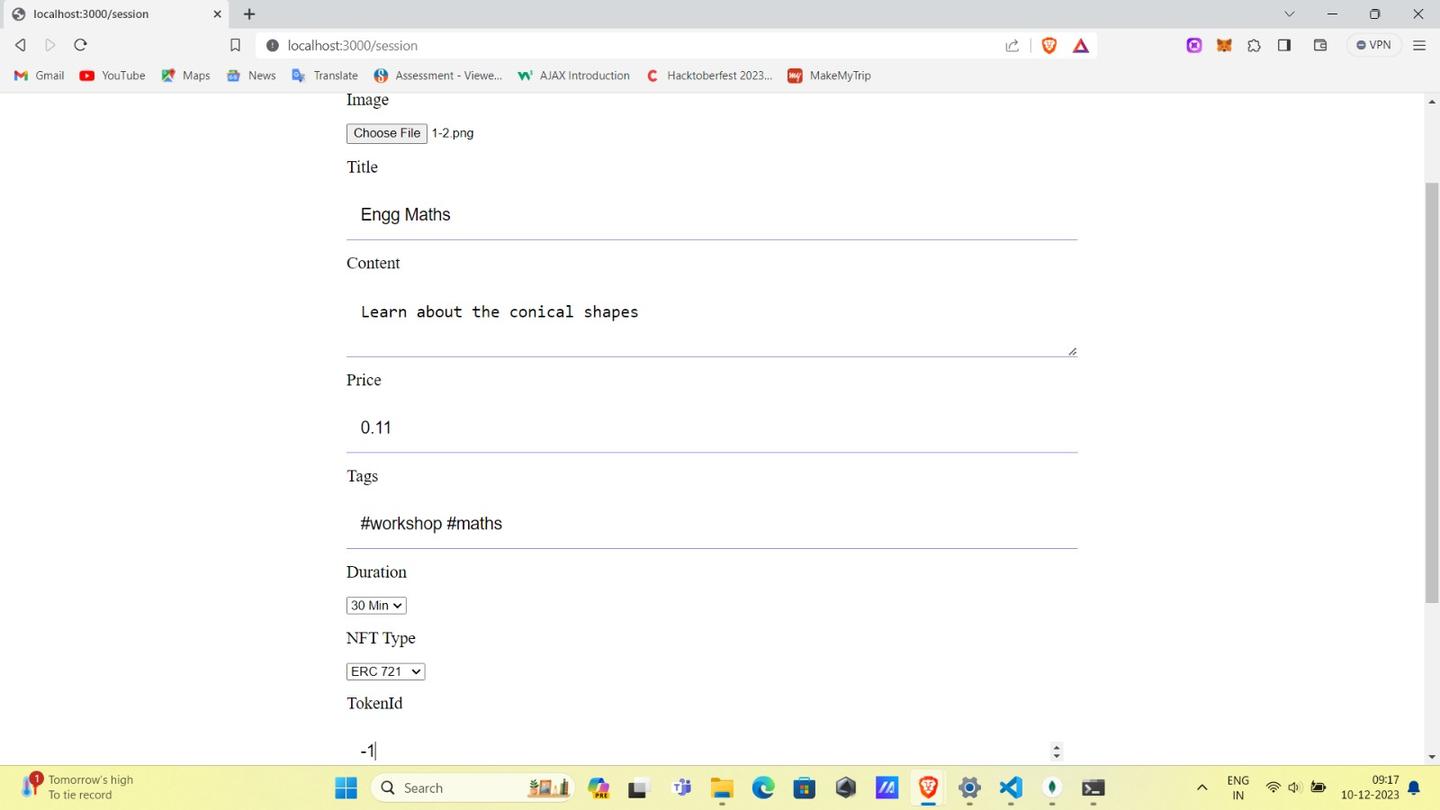
Task: Open a new tab with plus icon
Action: (249, 14)
